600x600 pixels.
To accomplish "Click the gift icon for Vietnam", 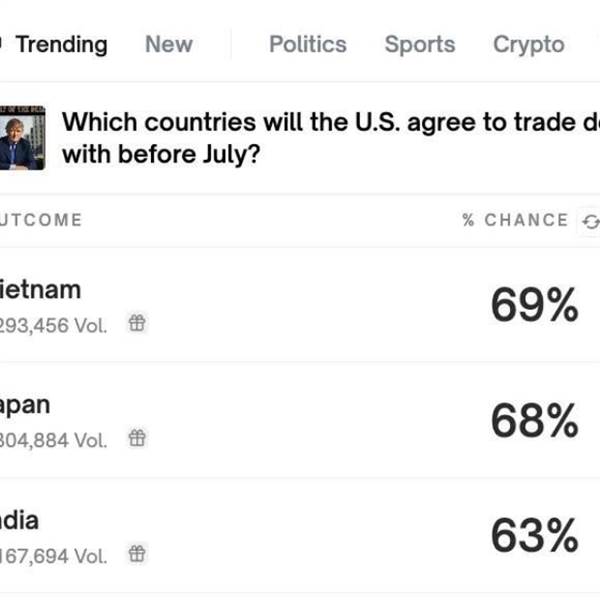I will (137, 323).
